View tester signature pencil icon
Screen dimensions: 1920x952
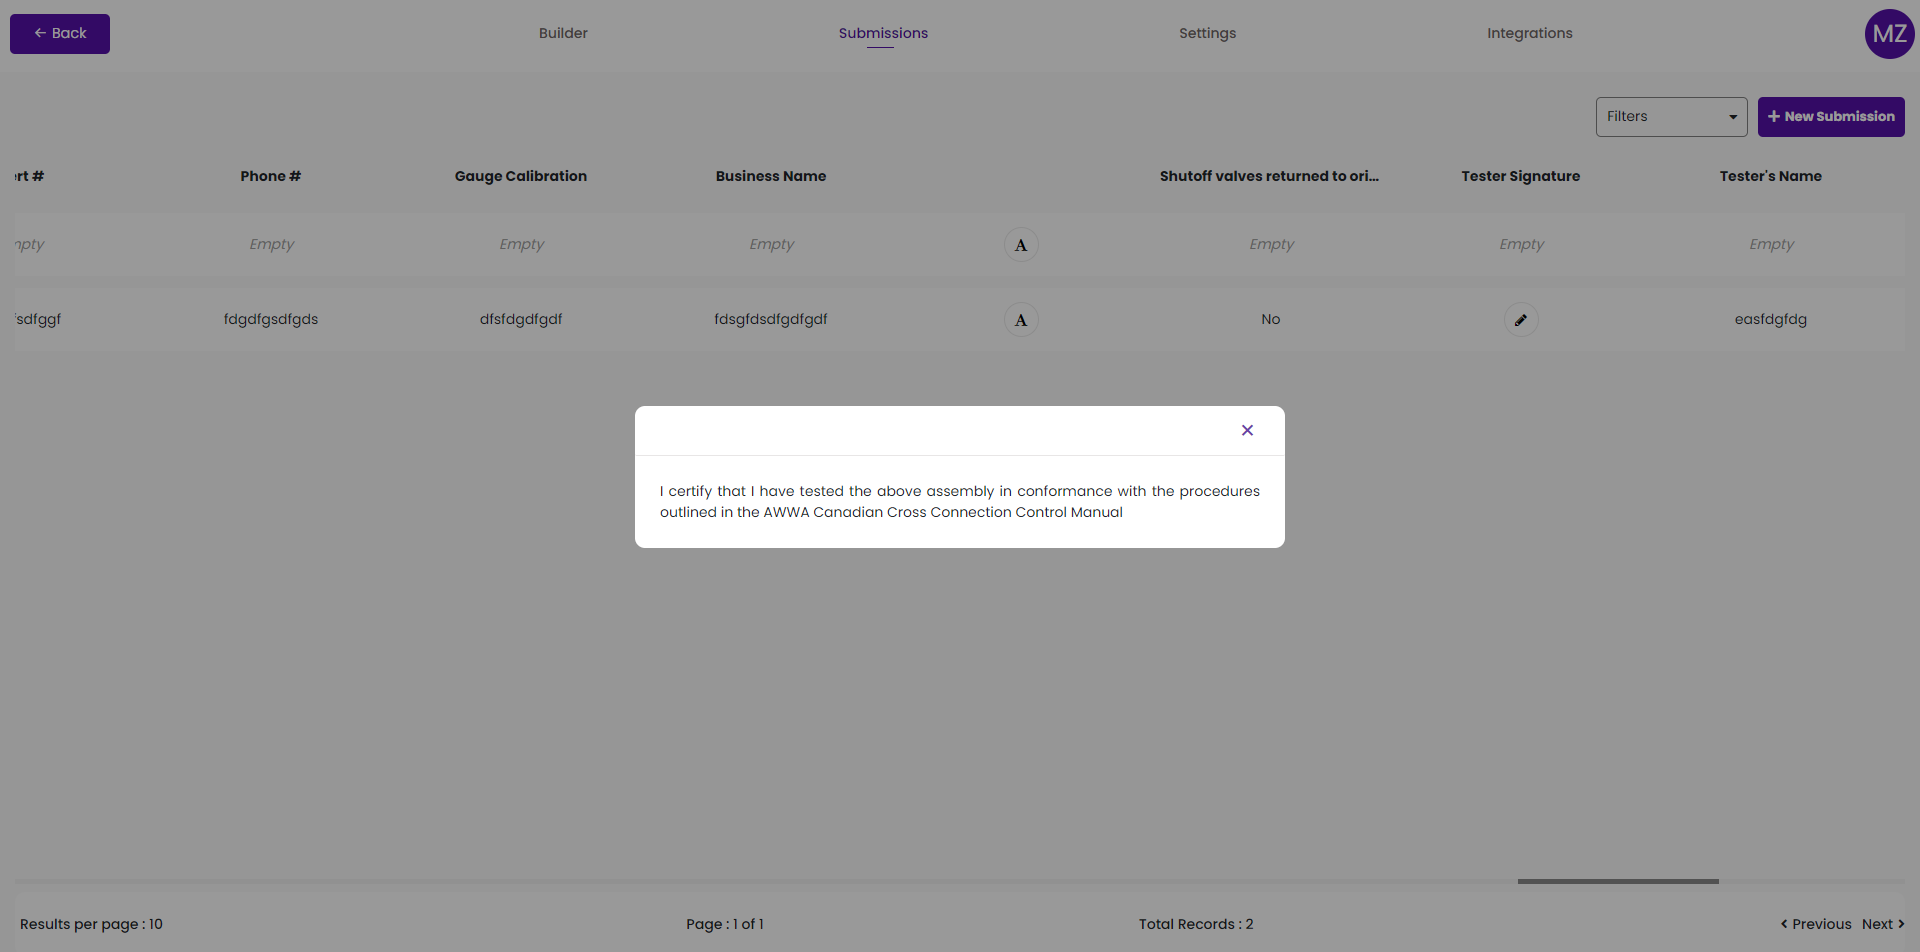click(x=1521, y=320)
